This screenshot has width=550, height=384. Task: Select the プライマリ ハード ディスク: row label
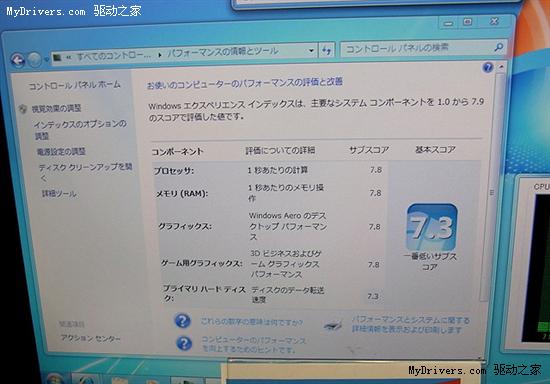(x=204, y=294)
